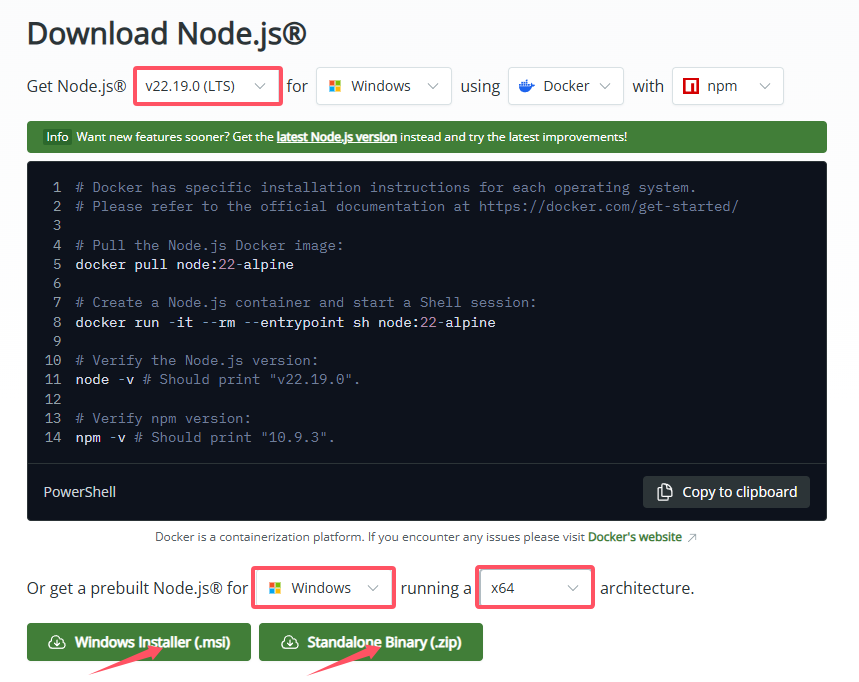Click code line 'npm -v # Should print'
The height and width of the screenshot is (682, 859).
coord(205,437)
